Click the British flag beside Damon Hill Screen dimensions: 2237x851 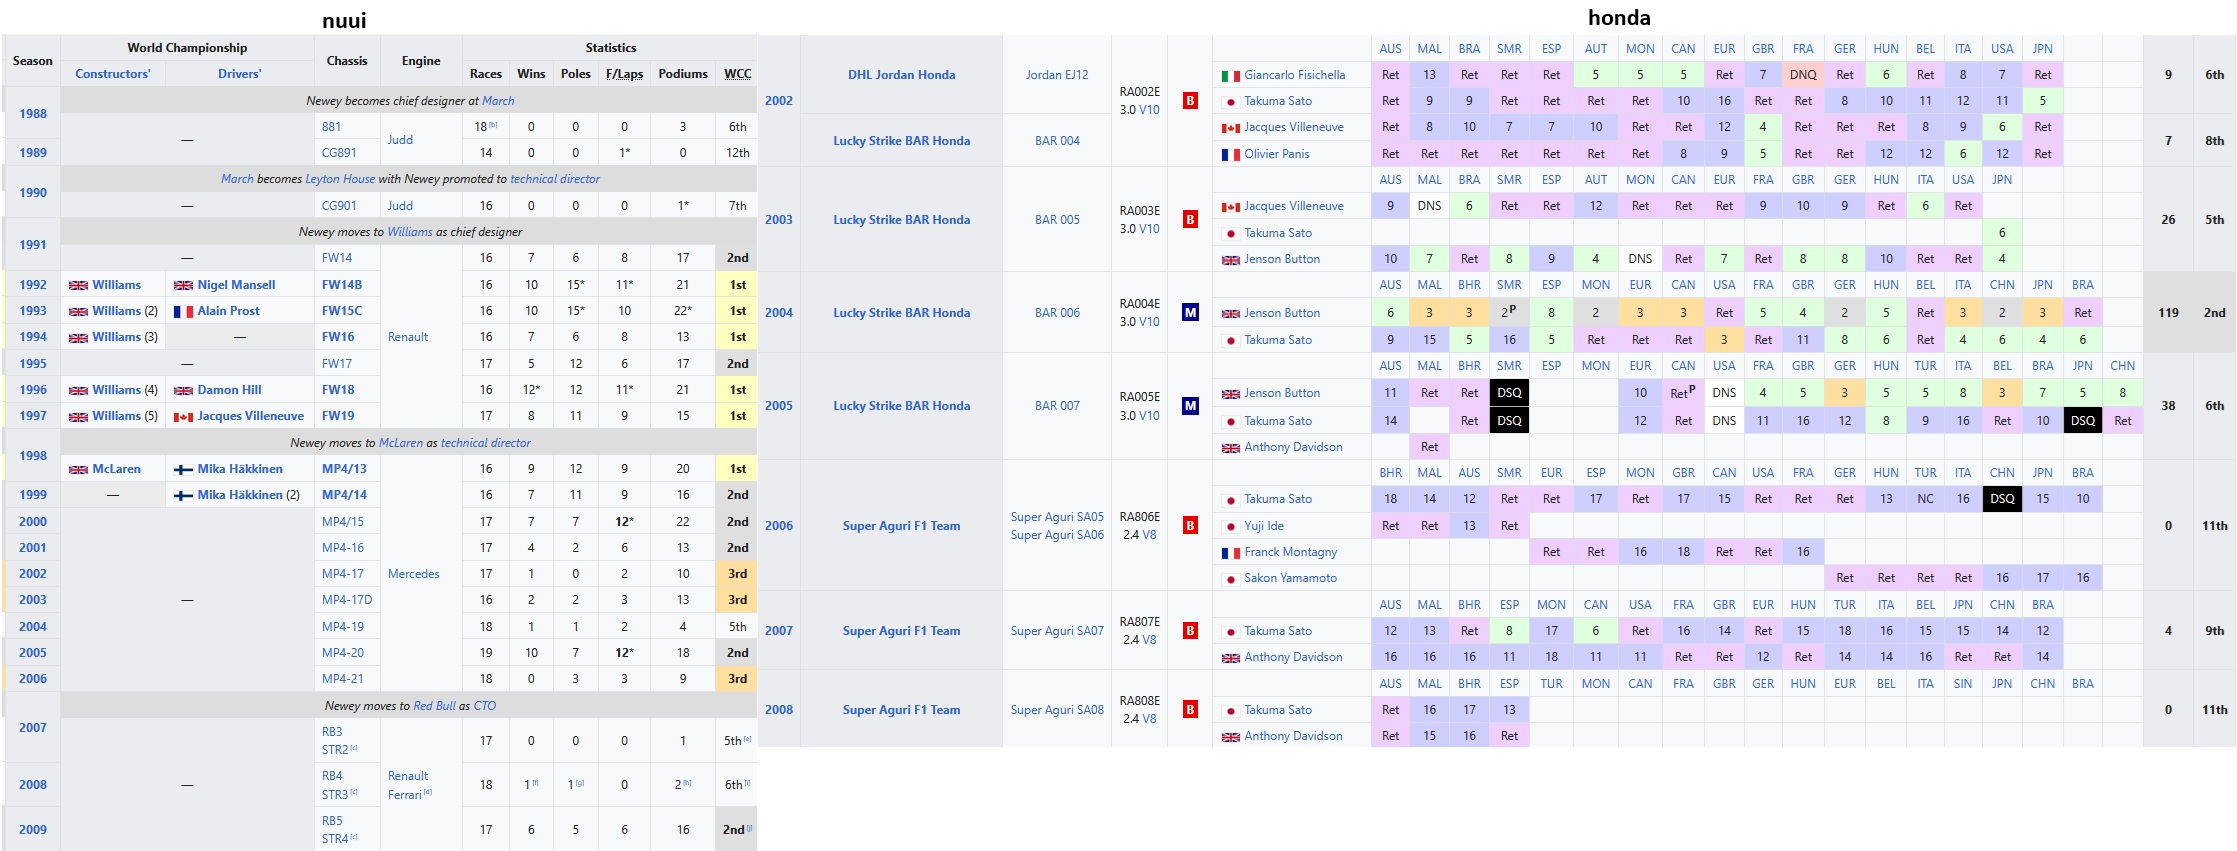pos(183,390)
